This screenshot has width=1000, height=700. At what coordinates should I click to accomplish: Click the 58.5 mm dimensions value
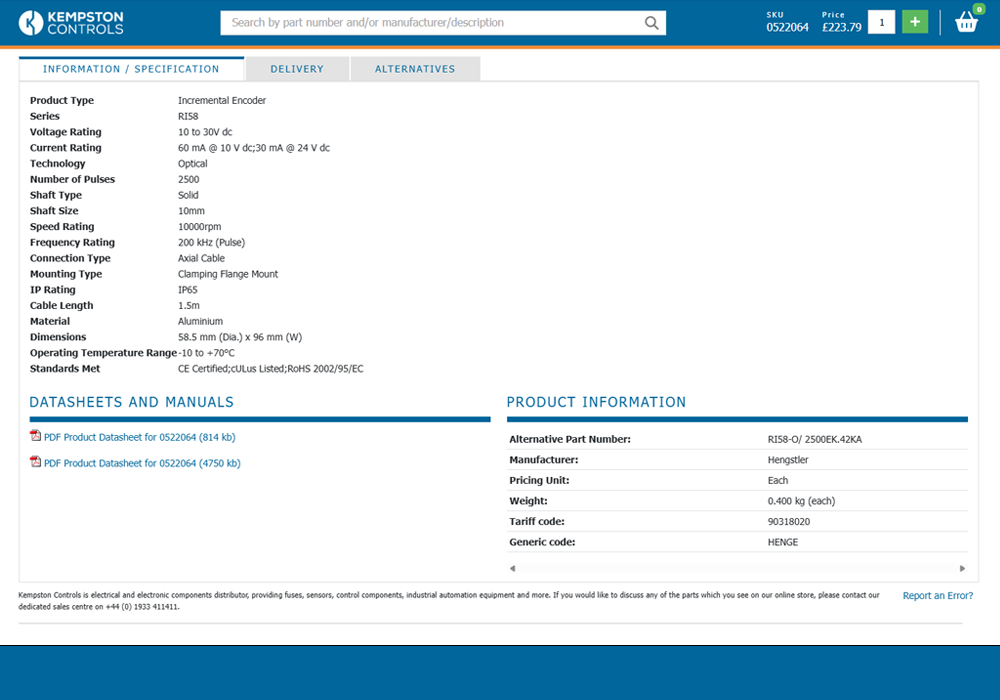pyautogui.click(x=240, y=337)
